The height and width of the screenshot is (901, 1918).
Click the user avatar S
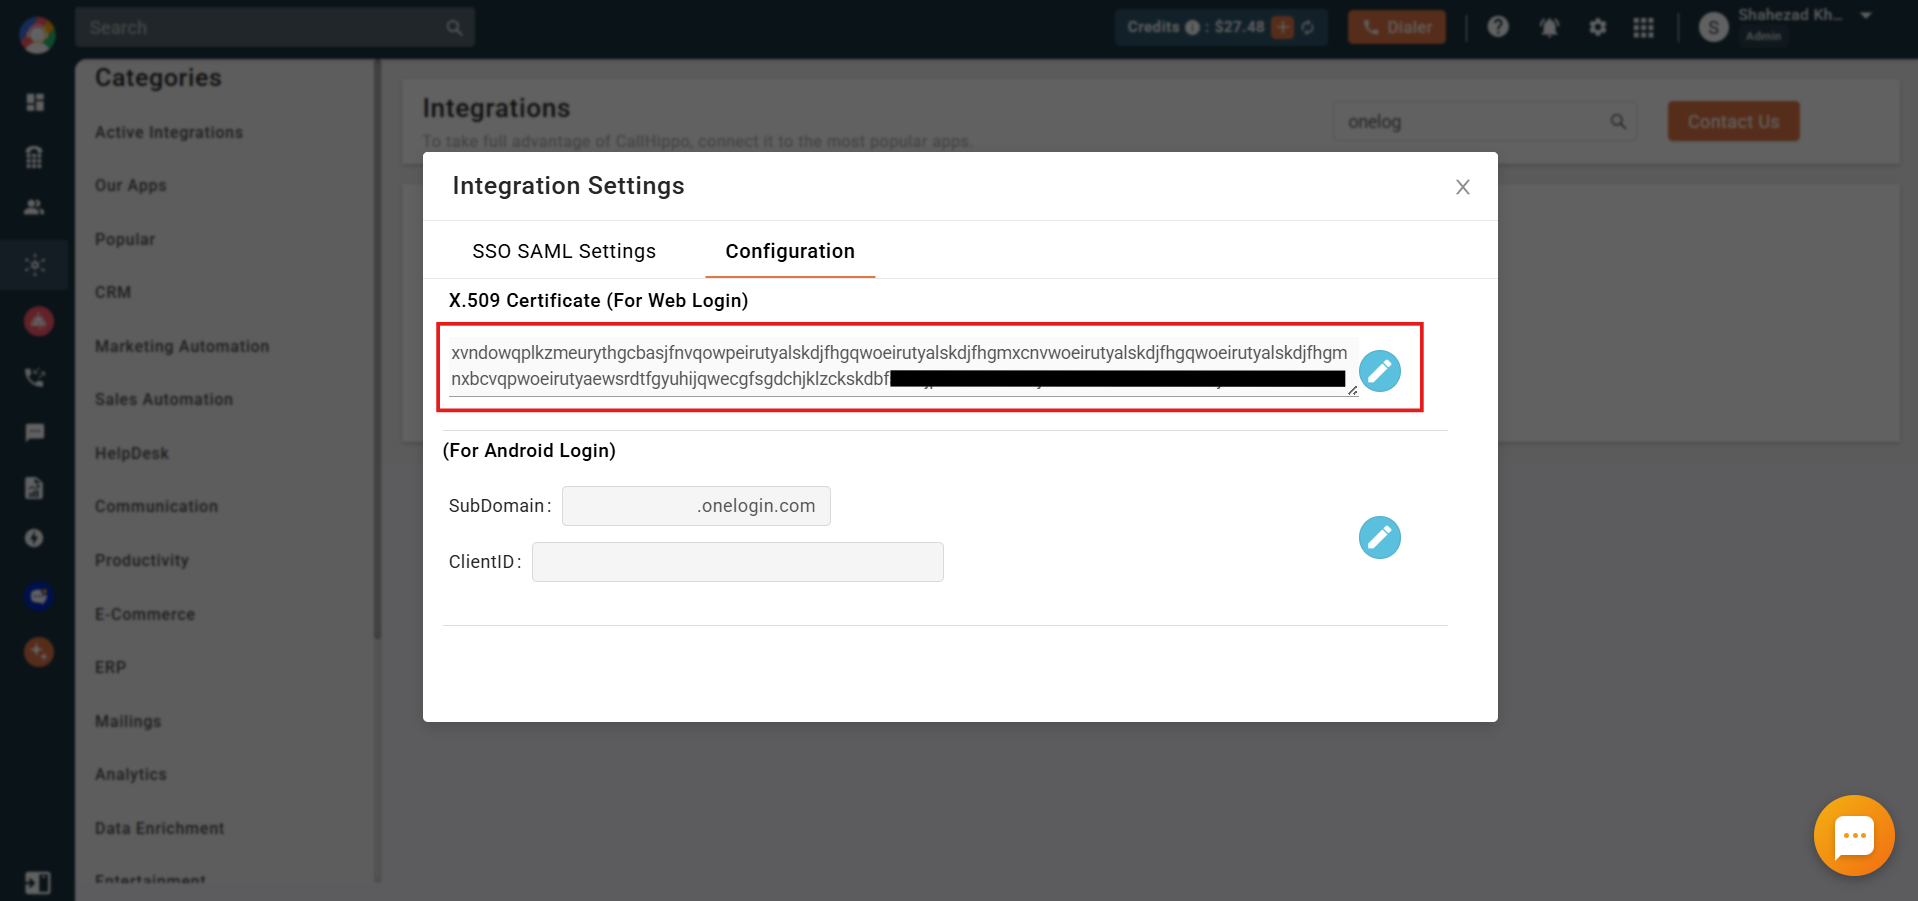click(1714, 27)
